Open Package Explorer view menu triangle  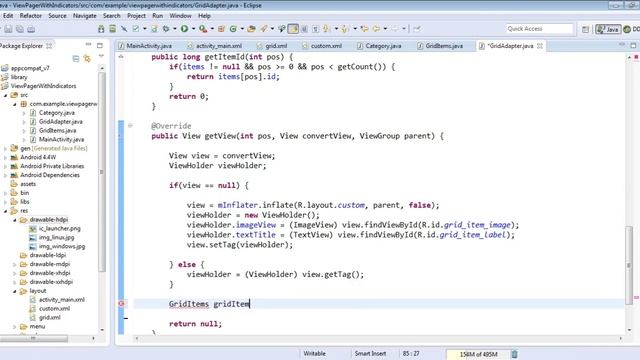pyautogui.click(x=101, y=56)
